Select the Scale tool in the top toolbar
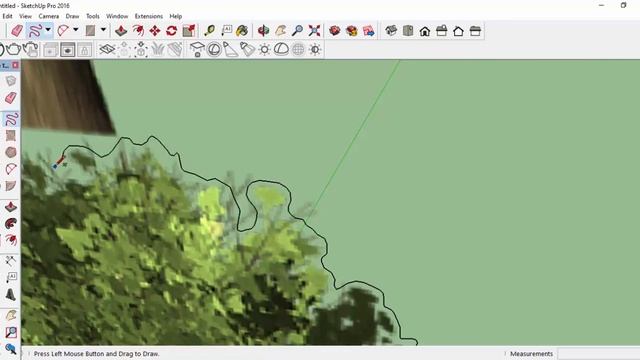The width and height of the screenshot is (640, 360). click(189, 31)
